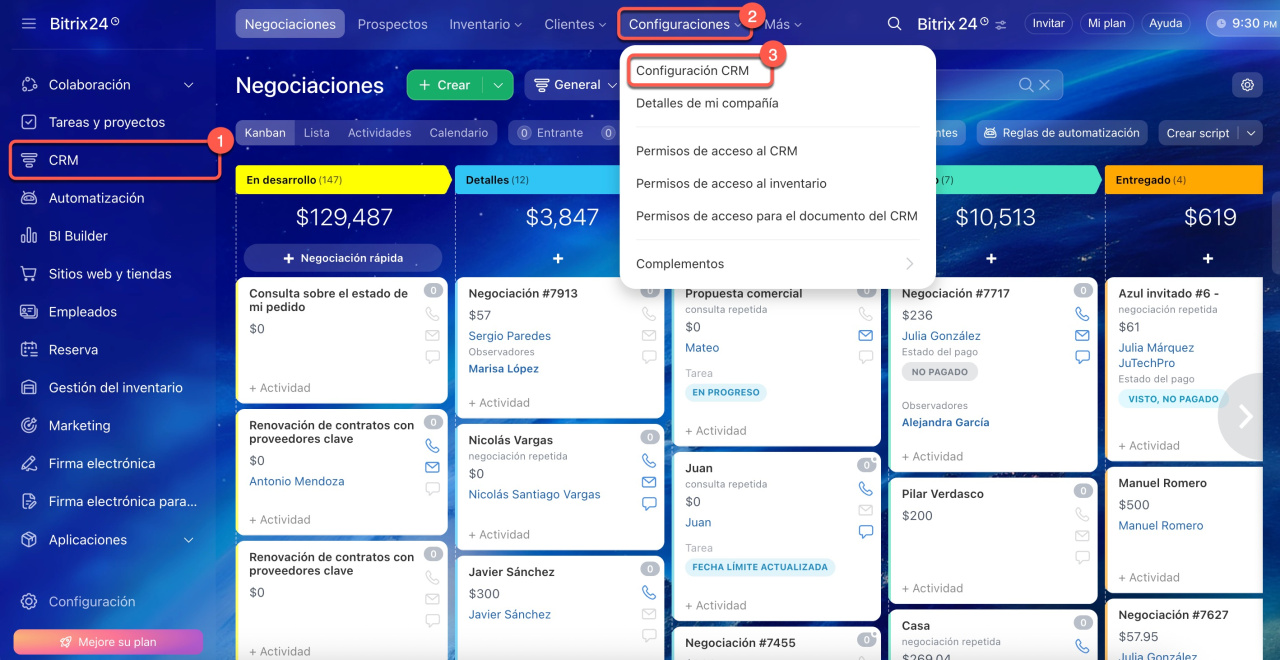Clear search with the X icon

pyautogui.click(x=1045, y=85)
